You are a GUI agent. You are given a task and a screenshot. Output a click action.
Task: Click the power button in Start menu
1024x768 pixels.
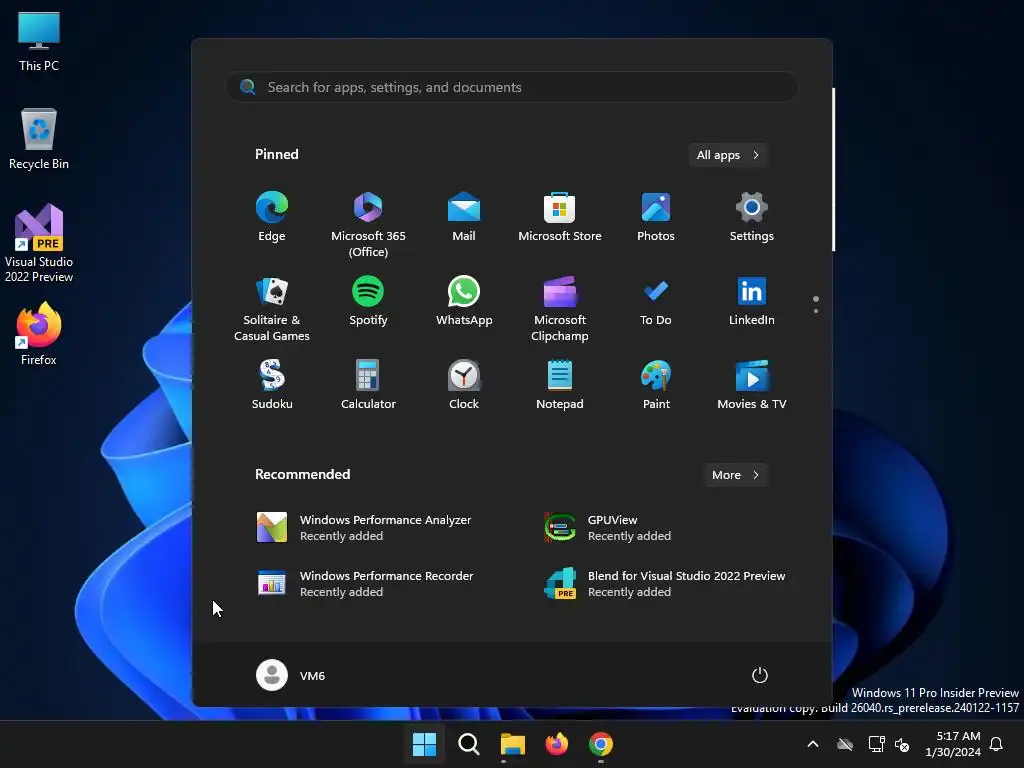pyautogui.click(x=760, y=675)
